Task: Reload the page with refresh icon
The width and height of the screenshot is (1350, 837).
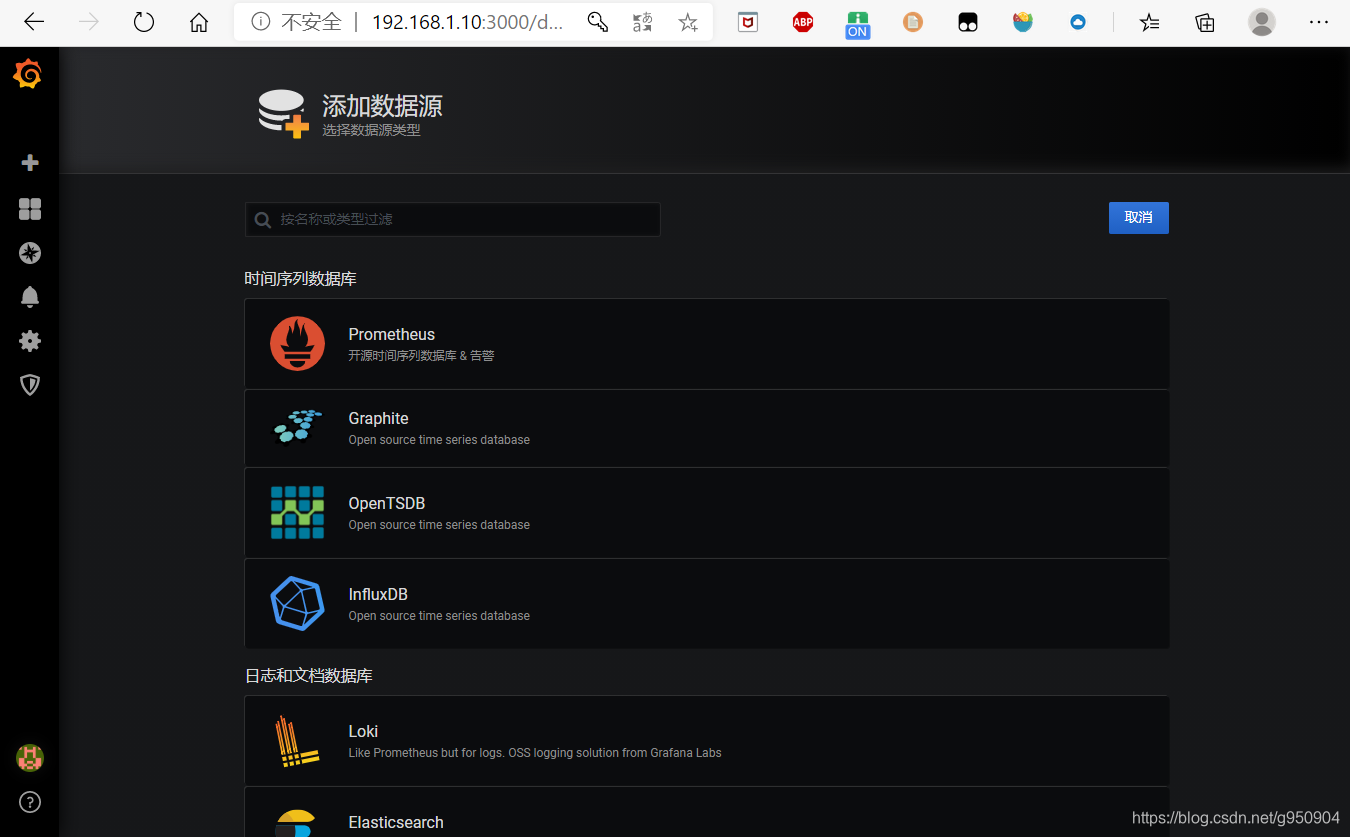Action: click(x=144, y=22)
